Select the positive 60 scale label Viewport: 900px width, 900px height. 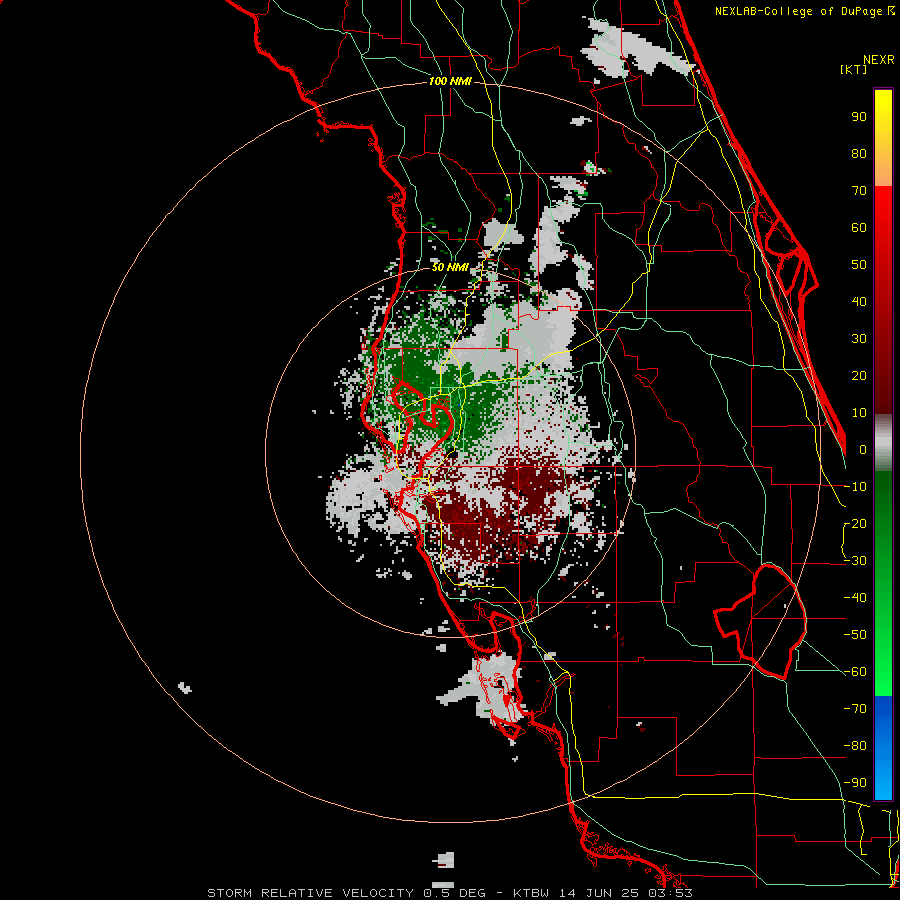coord(859,228)
